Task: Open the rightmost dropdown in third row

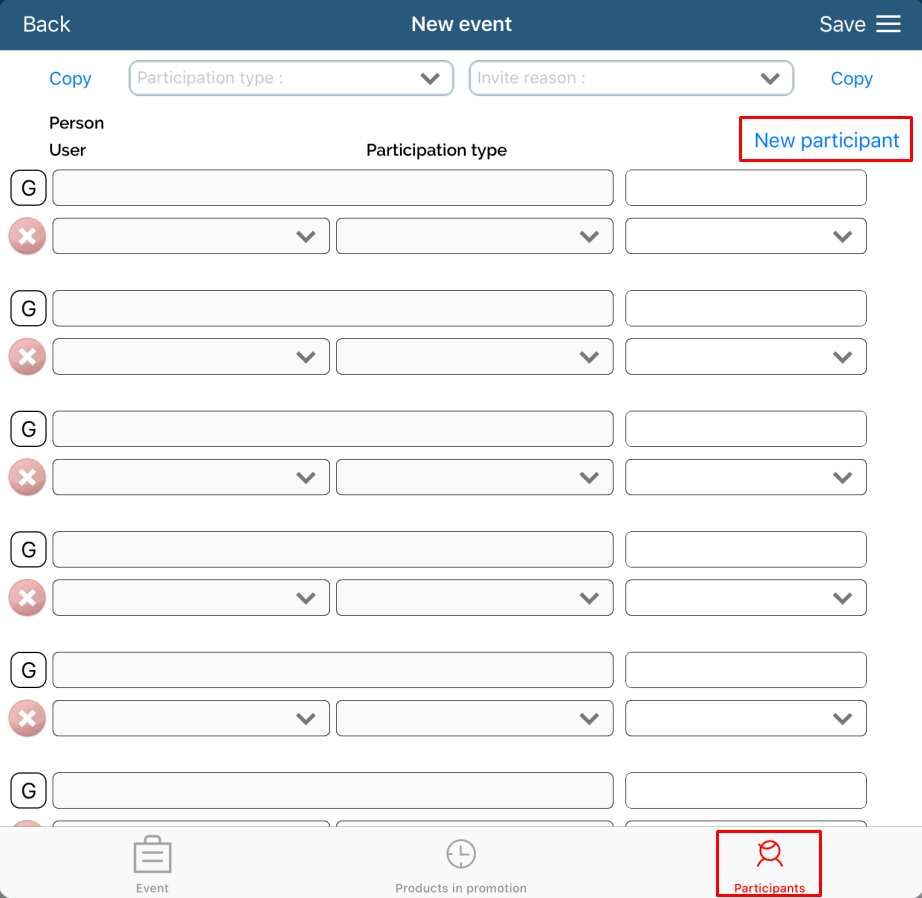Action: pyautogui.click(x=745, y=478)
